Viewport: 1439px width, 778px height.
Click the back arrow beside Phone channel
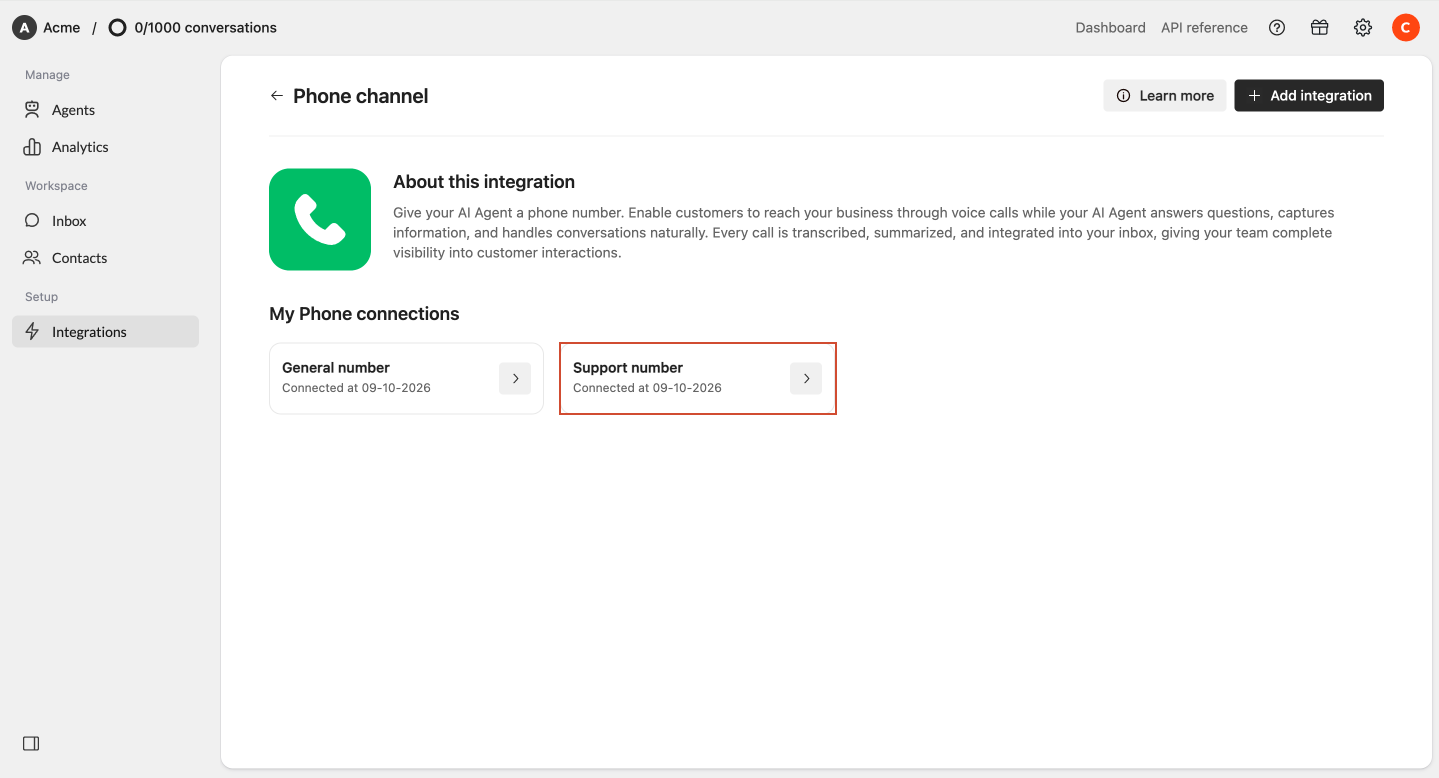click(277, 96)
